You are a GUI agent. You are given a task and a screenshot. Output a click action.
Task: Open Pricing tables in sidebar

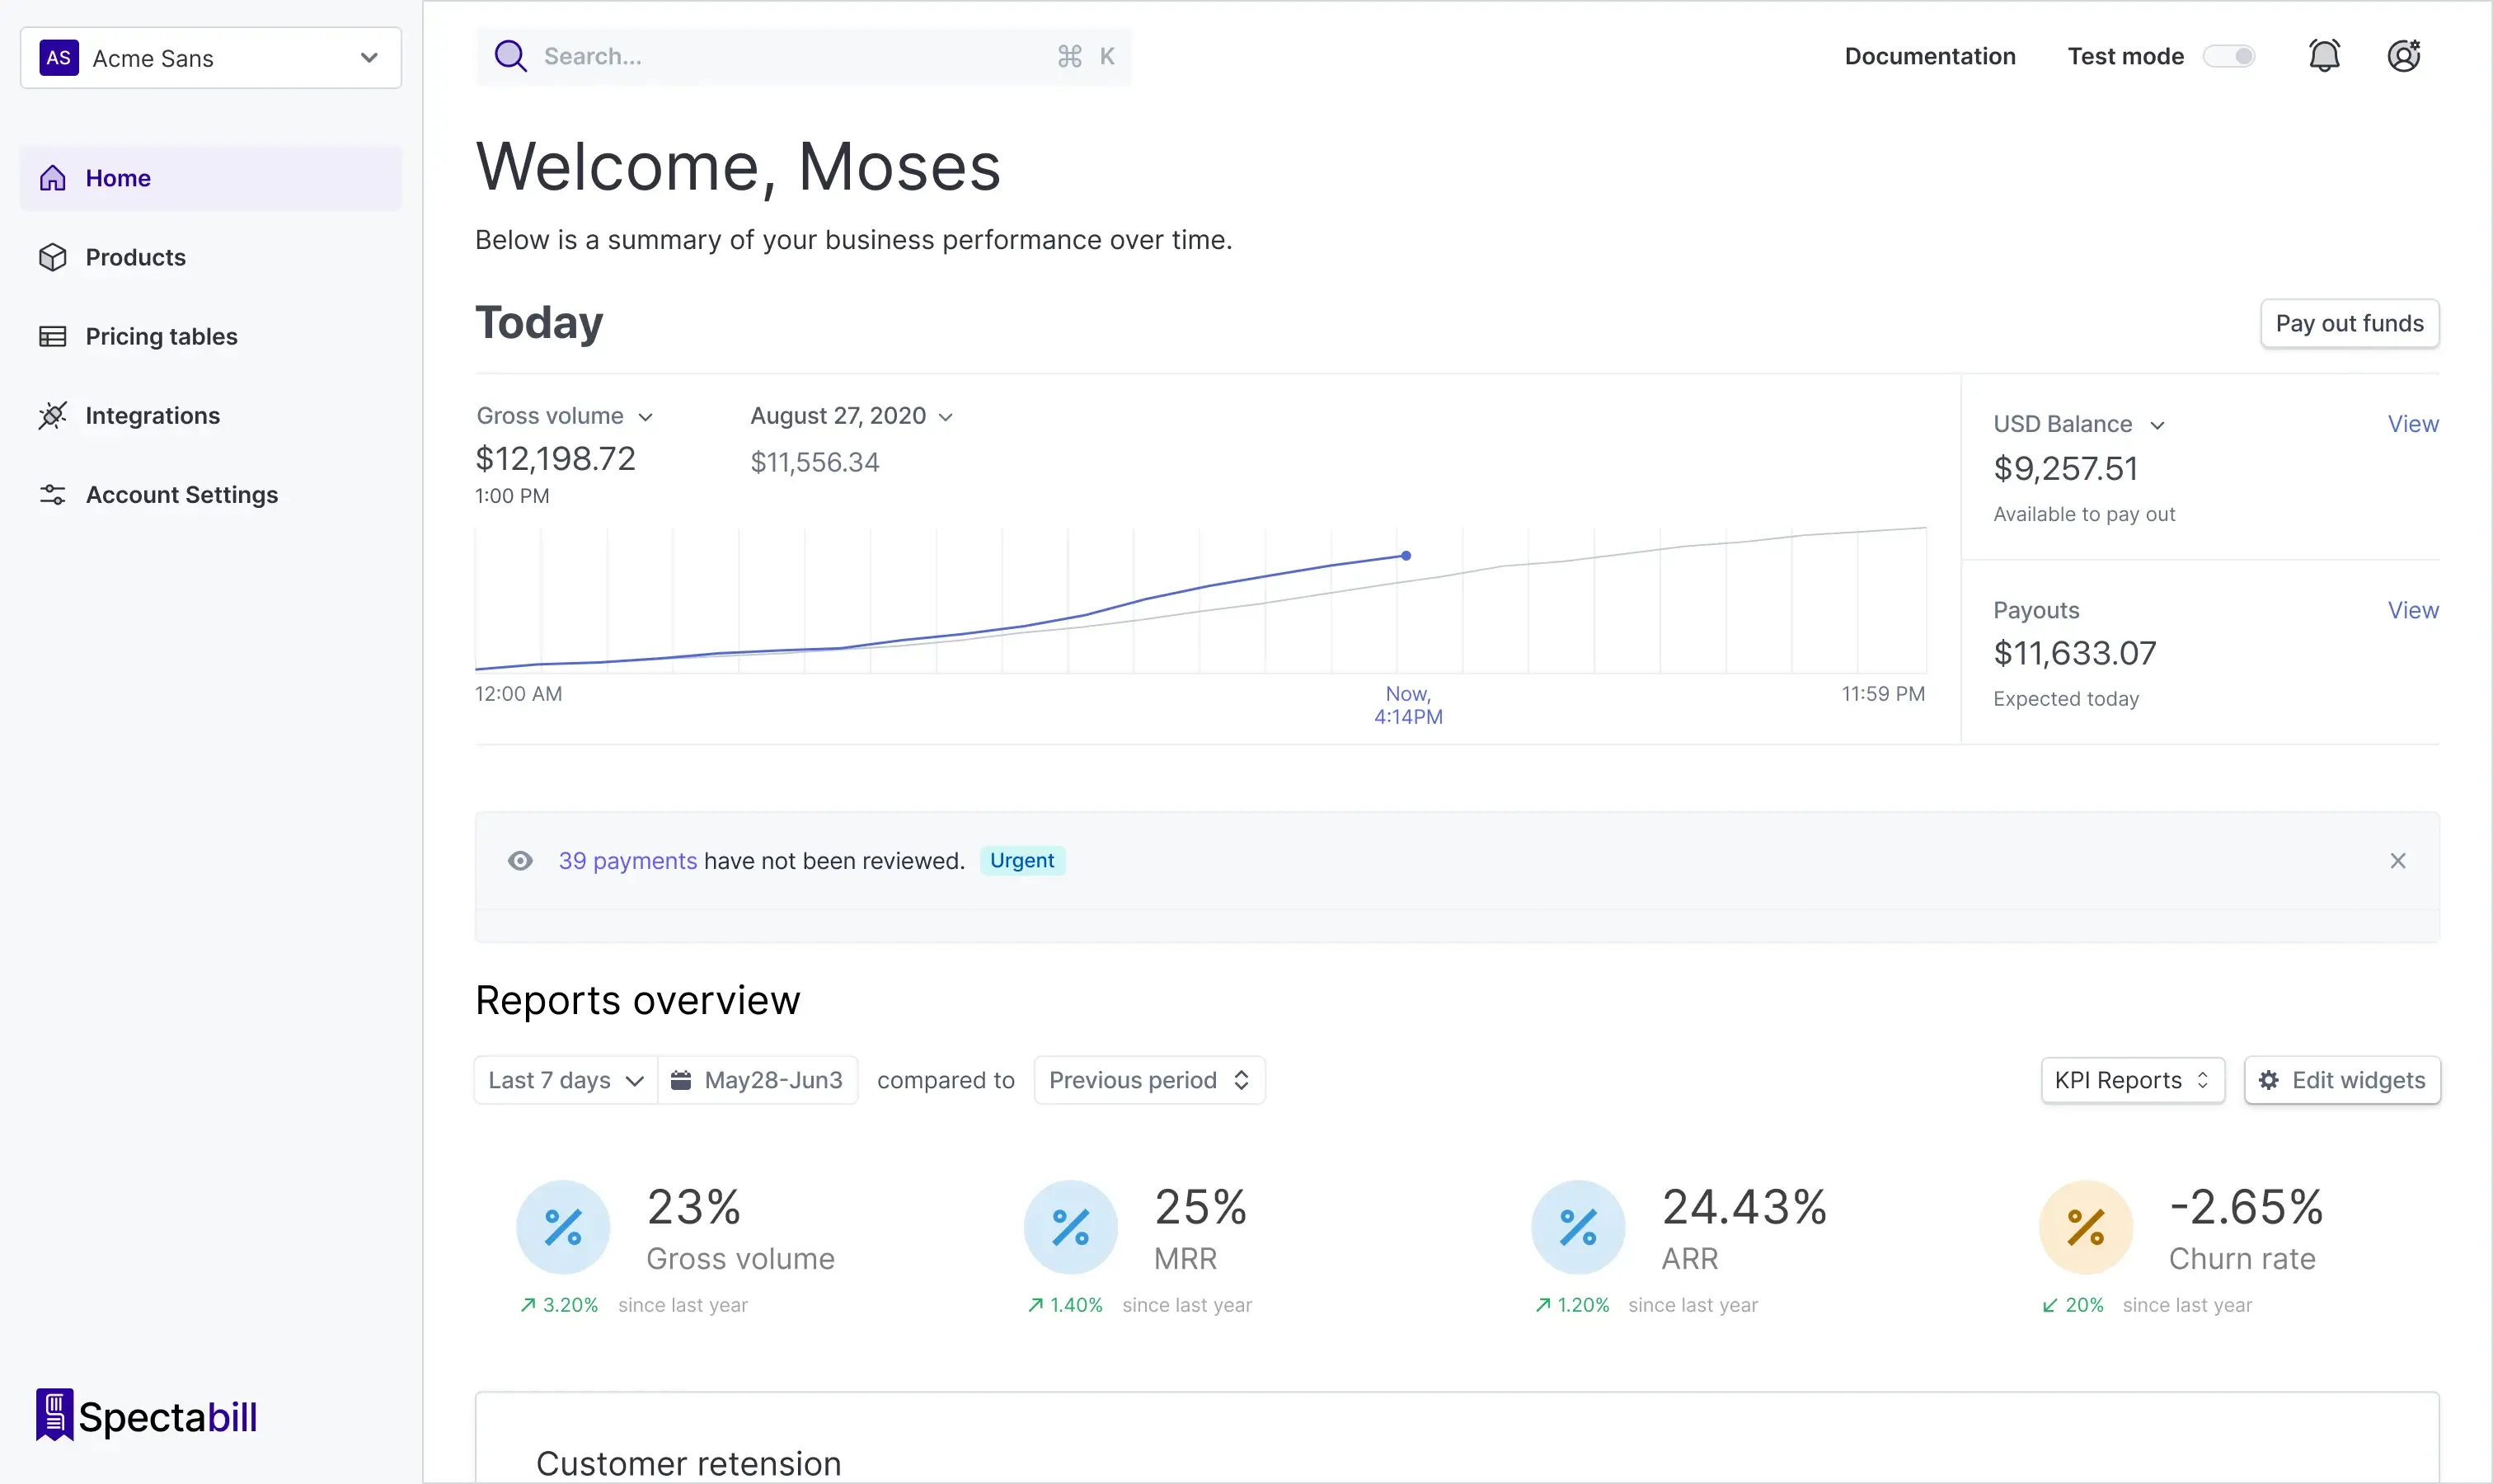pyautogui.click(x=211, y=336)
